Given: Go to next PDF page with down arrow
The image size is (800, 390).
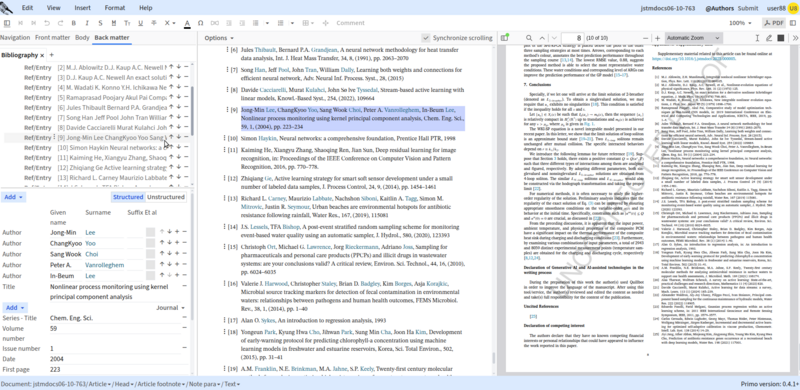Looking at the screenshot, I should 554,38.
